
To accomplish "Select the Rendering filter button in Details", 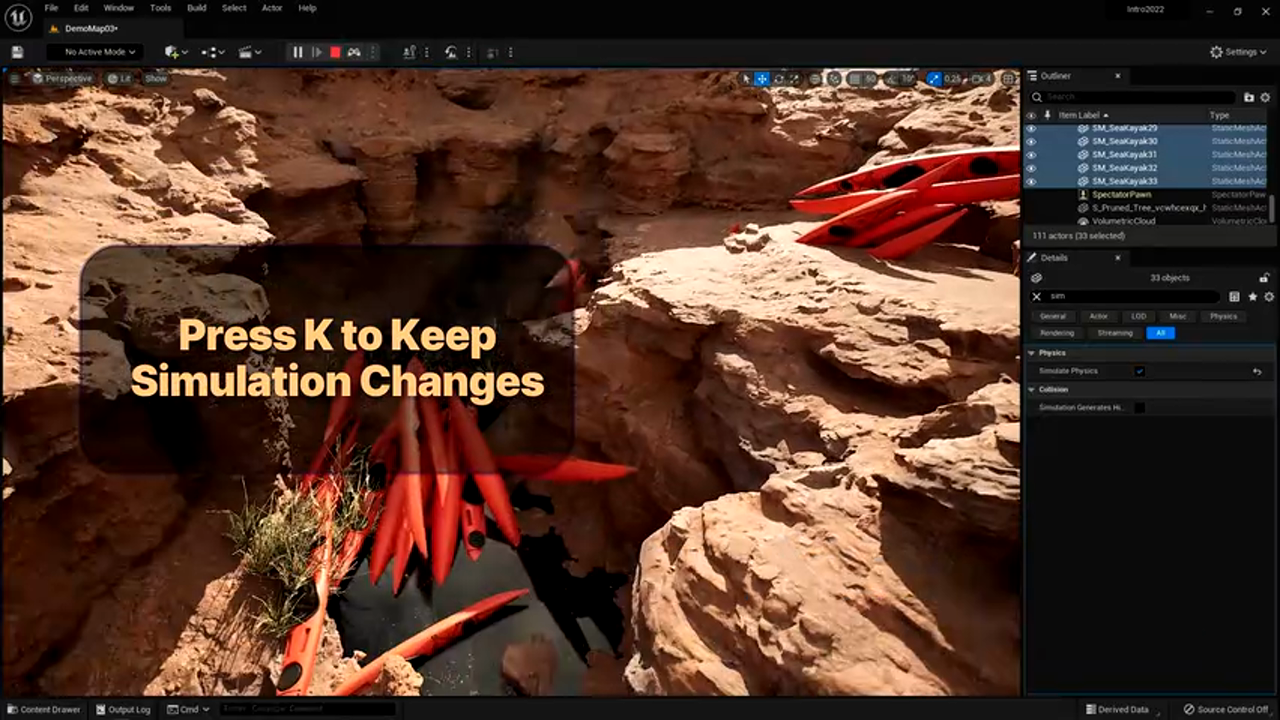I will tap(1057, 333).
